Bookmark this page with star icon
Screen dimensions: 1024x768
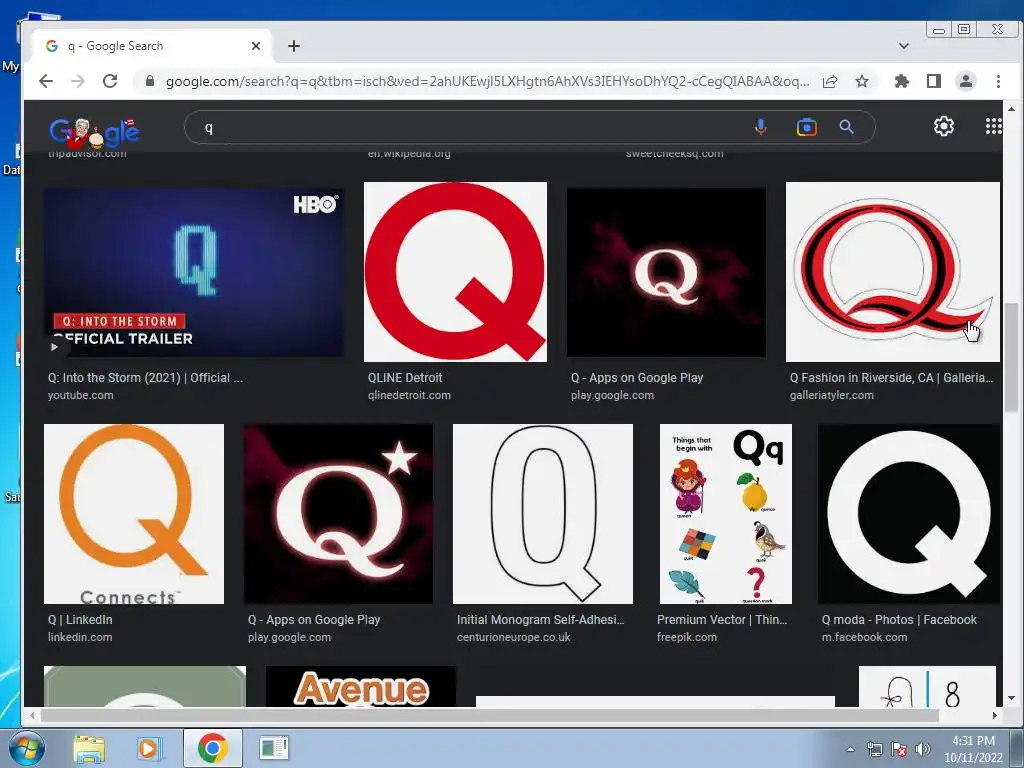tap(862, 81)
